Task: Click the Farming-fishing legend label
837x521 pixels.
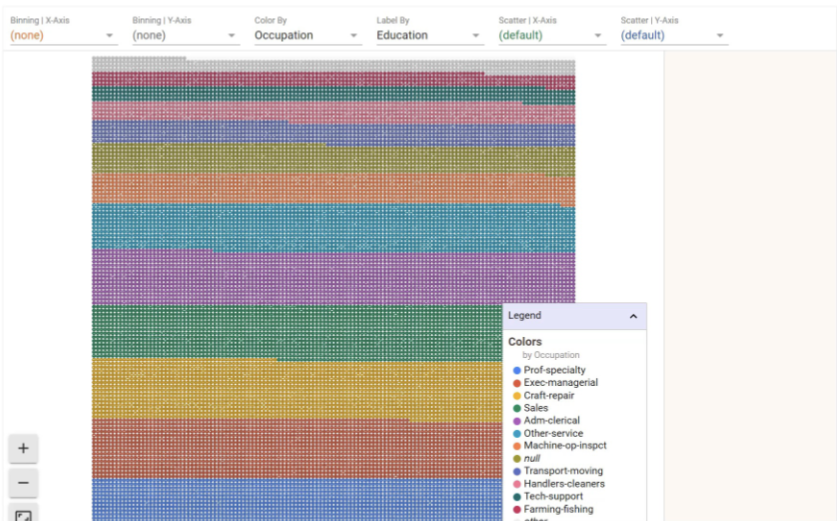Action: click(x=558, y=509)
